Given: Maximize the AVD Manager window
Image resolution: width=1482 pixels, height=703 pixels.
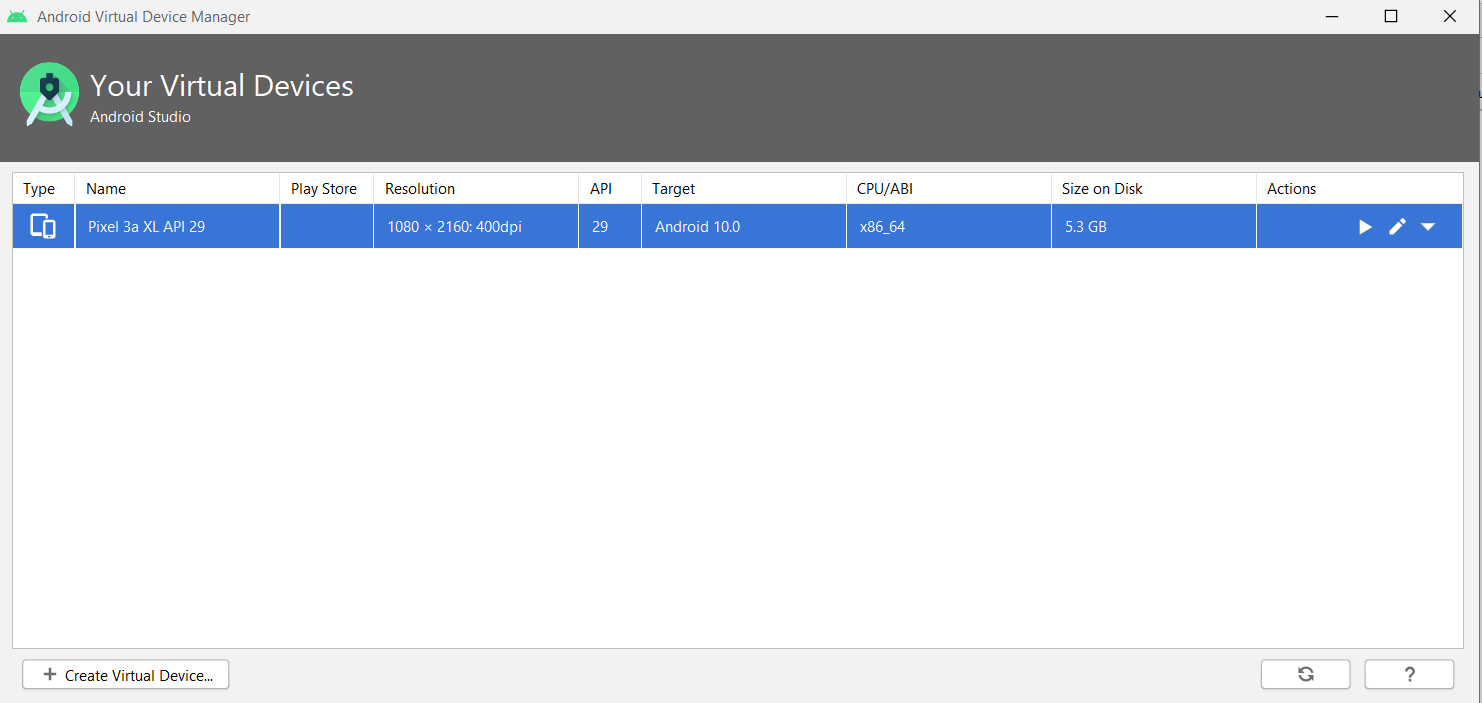Looking at the screenshot, I should tap(1390, 17).
